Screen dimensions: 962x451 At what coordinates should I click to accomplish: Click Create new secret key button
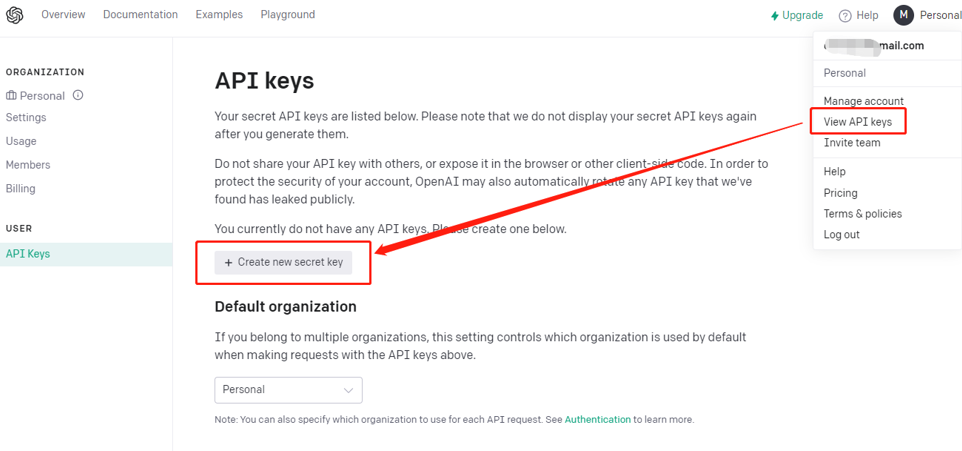(283, 263)
